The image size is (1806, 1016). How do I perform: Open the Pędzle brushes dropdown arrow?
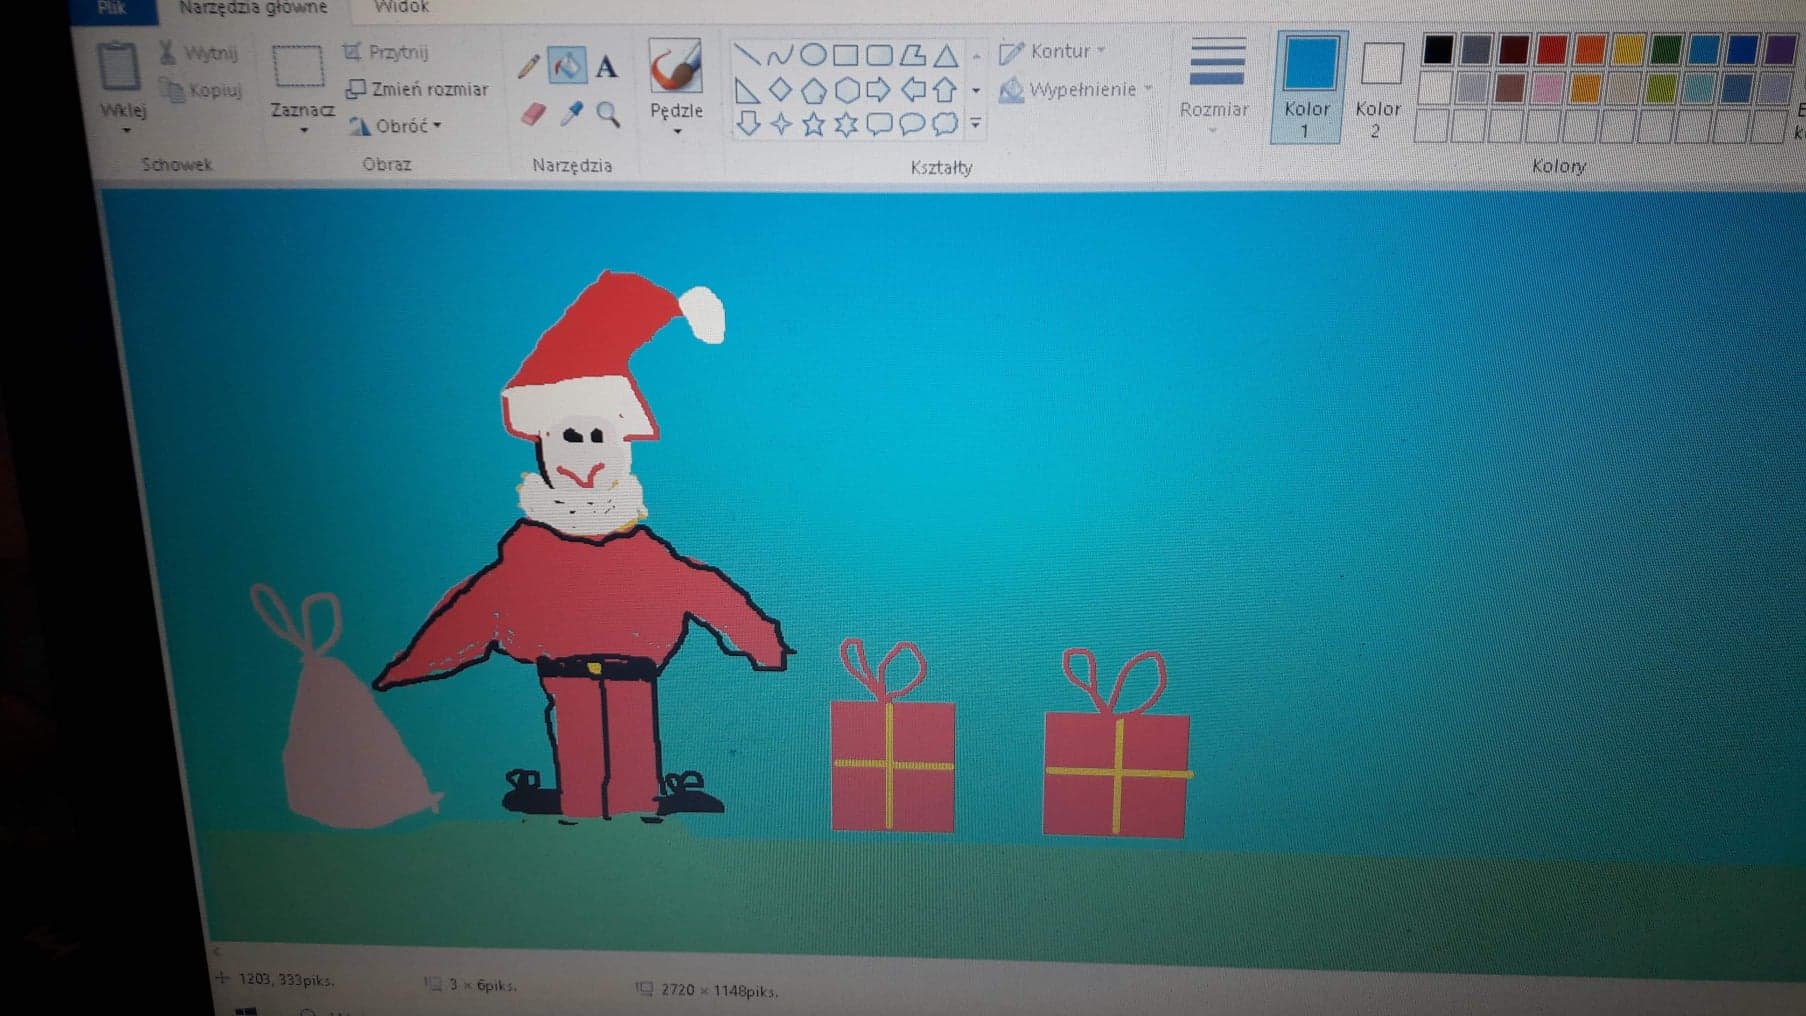(x=677, y=131)
